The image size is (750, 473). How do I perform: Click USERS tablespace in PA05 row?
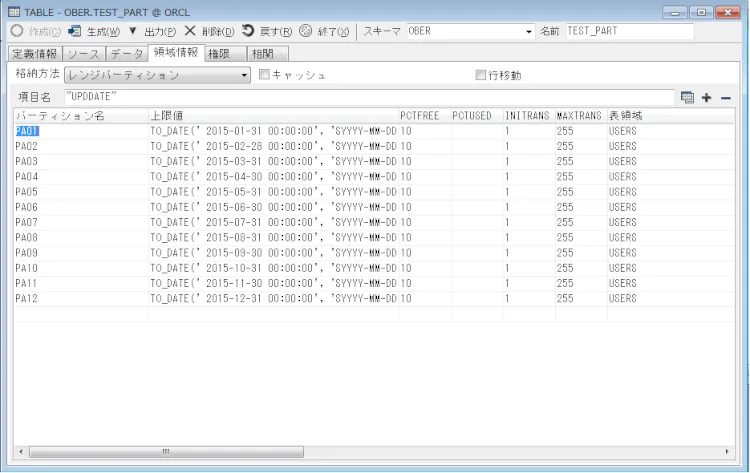pos(622,192)
